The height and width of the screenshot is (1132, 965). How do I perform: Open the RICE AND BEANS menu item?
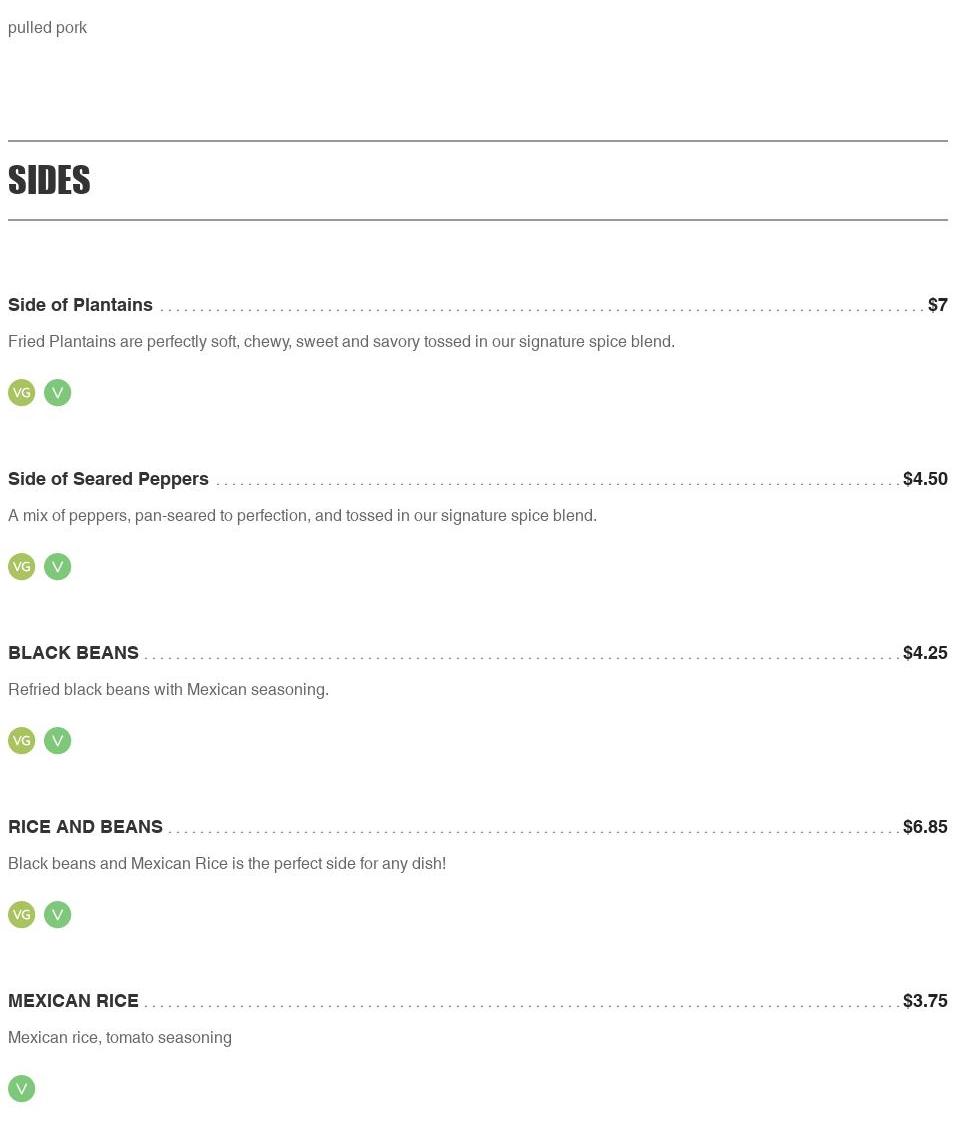pyautogui.click(x=85, y=827)
